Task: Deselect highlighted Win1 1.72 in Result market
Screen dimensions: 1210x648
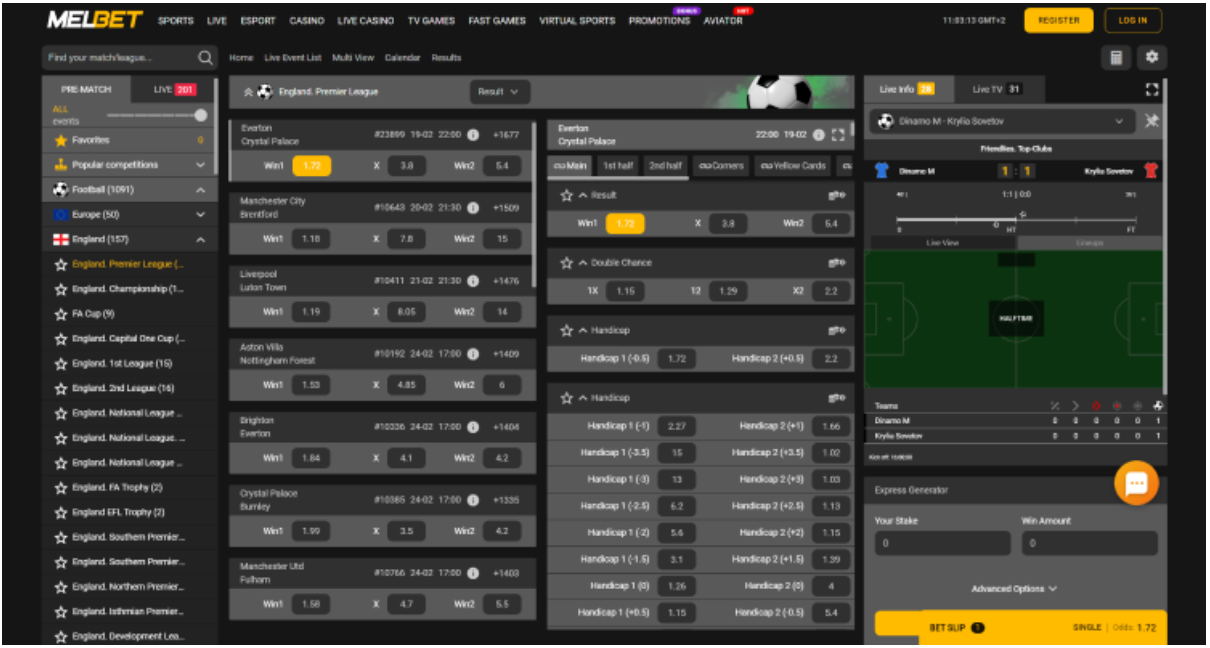Action: point(625,224)
